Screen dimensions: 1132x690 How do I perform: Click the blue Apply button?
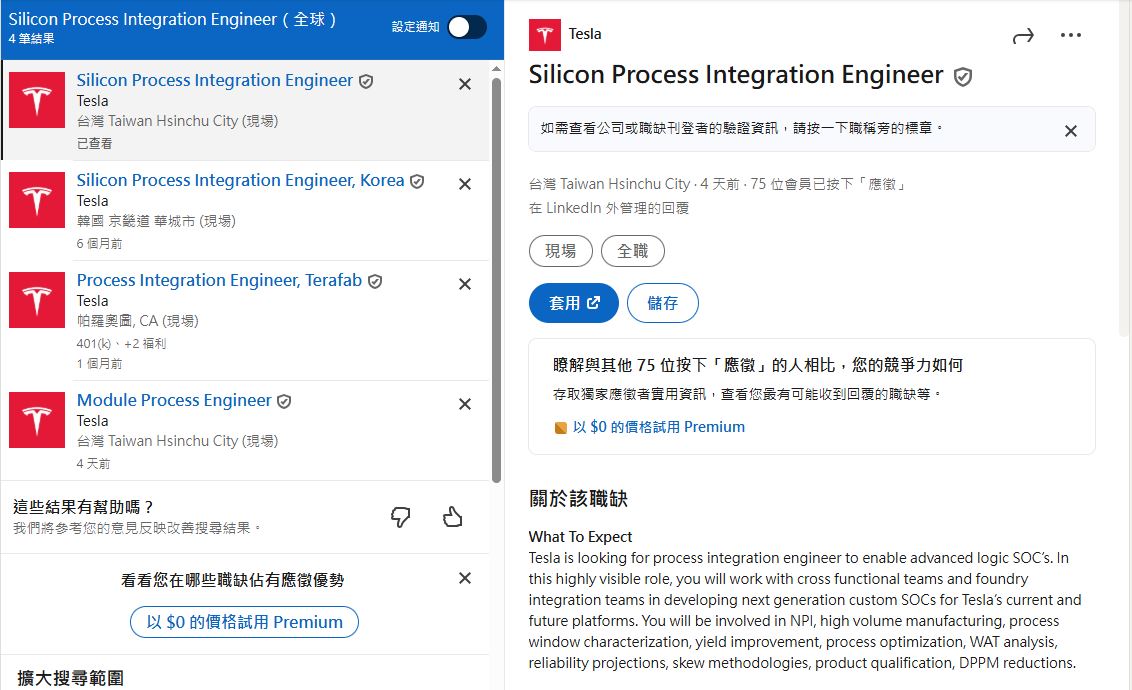tap(573, 303)
